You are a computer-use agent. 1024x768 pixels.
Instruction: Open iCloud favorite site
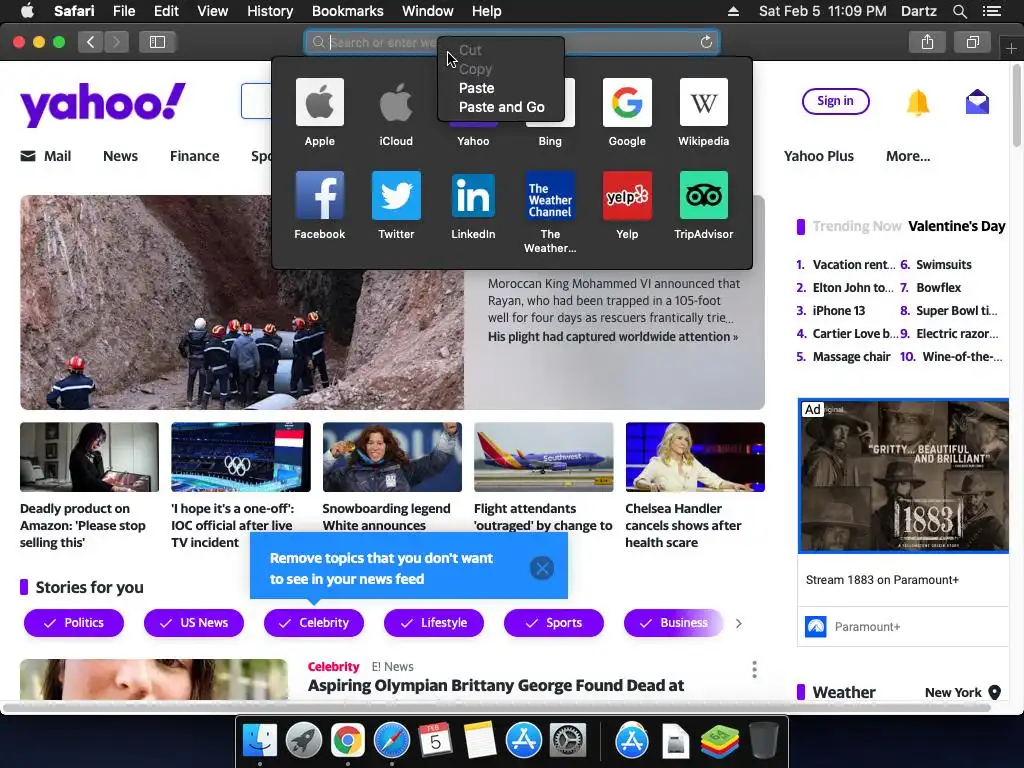(x=396, y=103)
